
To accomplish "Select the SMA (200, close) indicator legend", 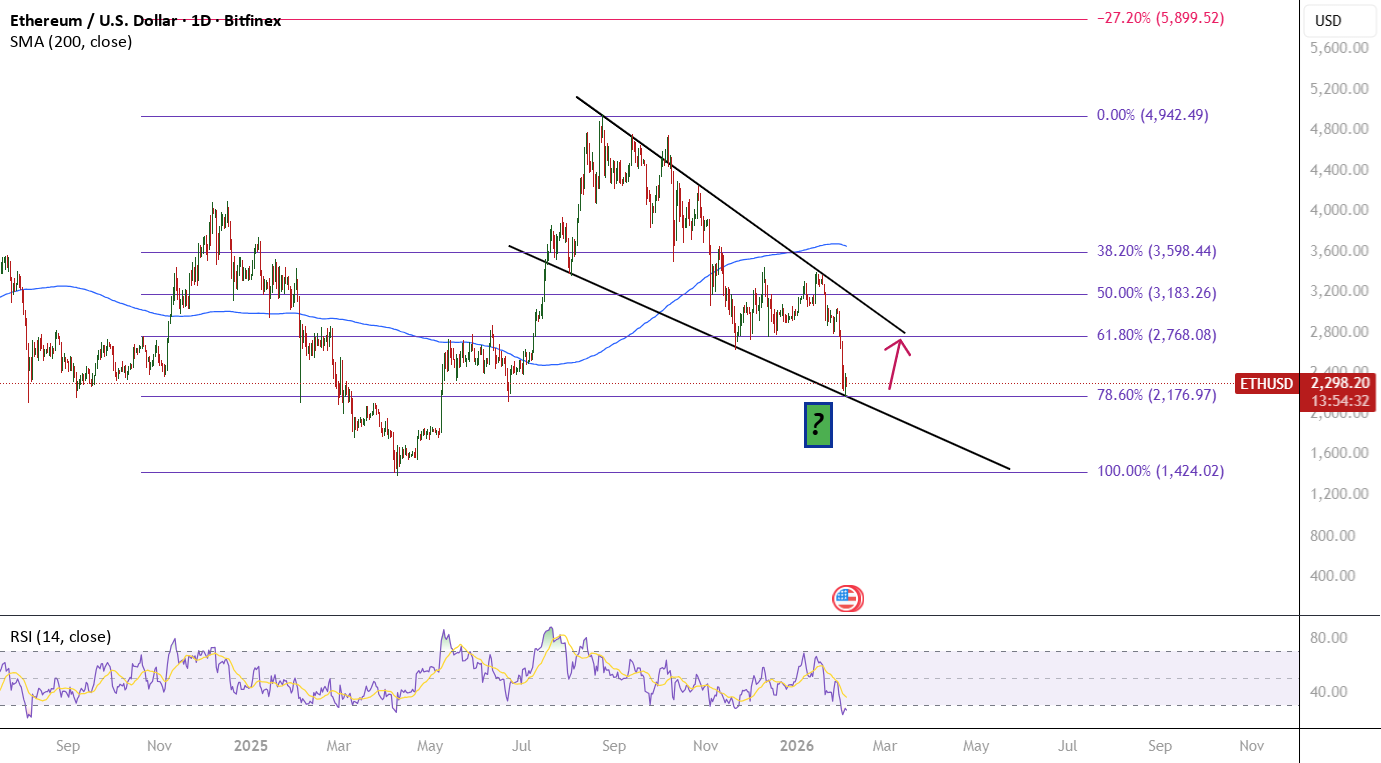I will click(x=71, y=42).
